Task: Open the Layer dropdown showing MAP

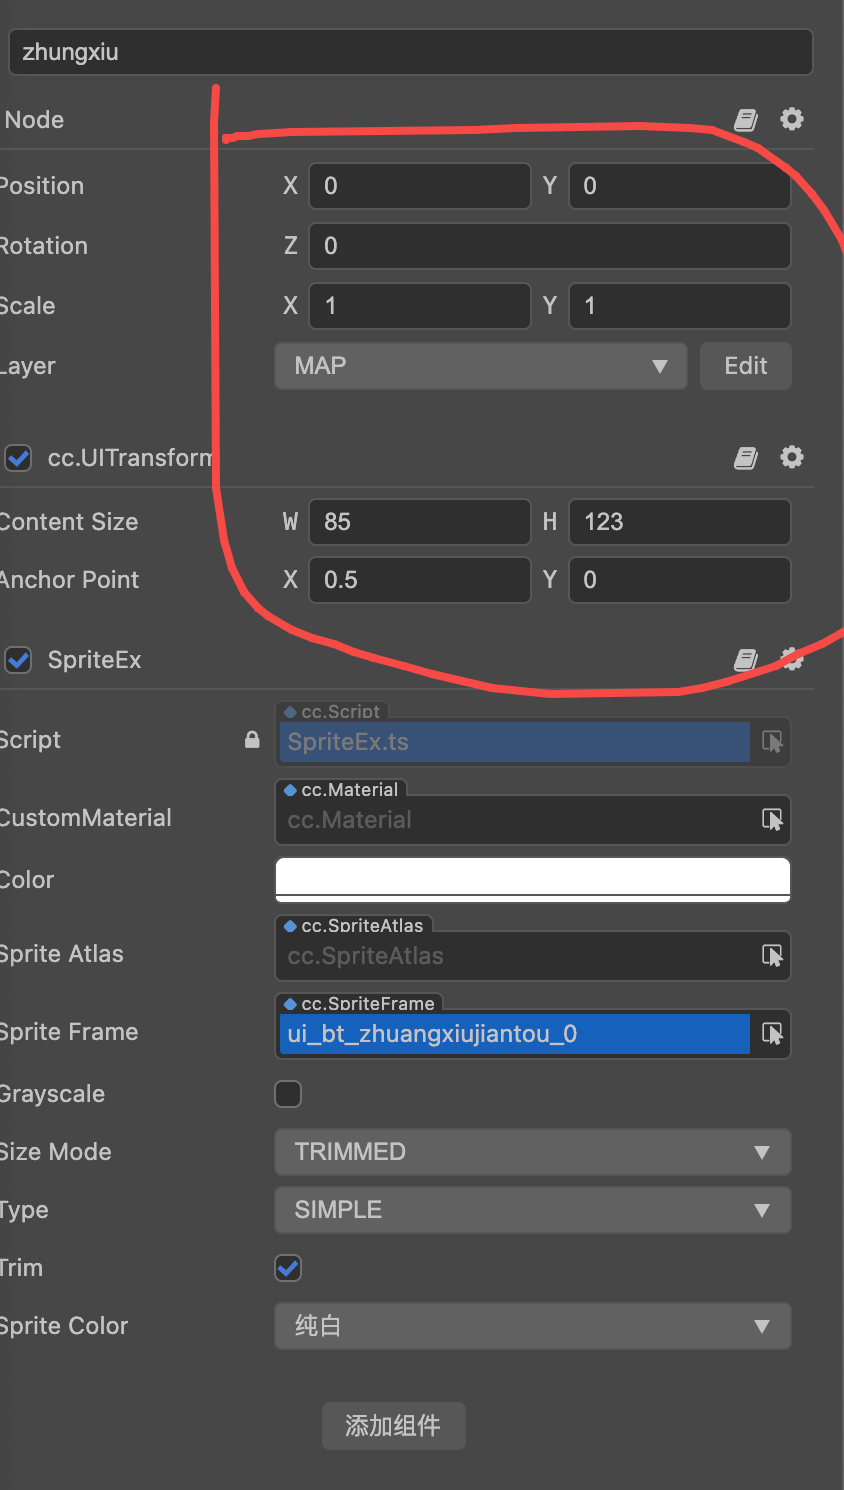Action: [480, 366]
